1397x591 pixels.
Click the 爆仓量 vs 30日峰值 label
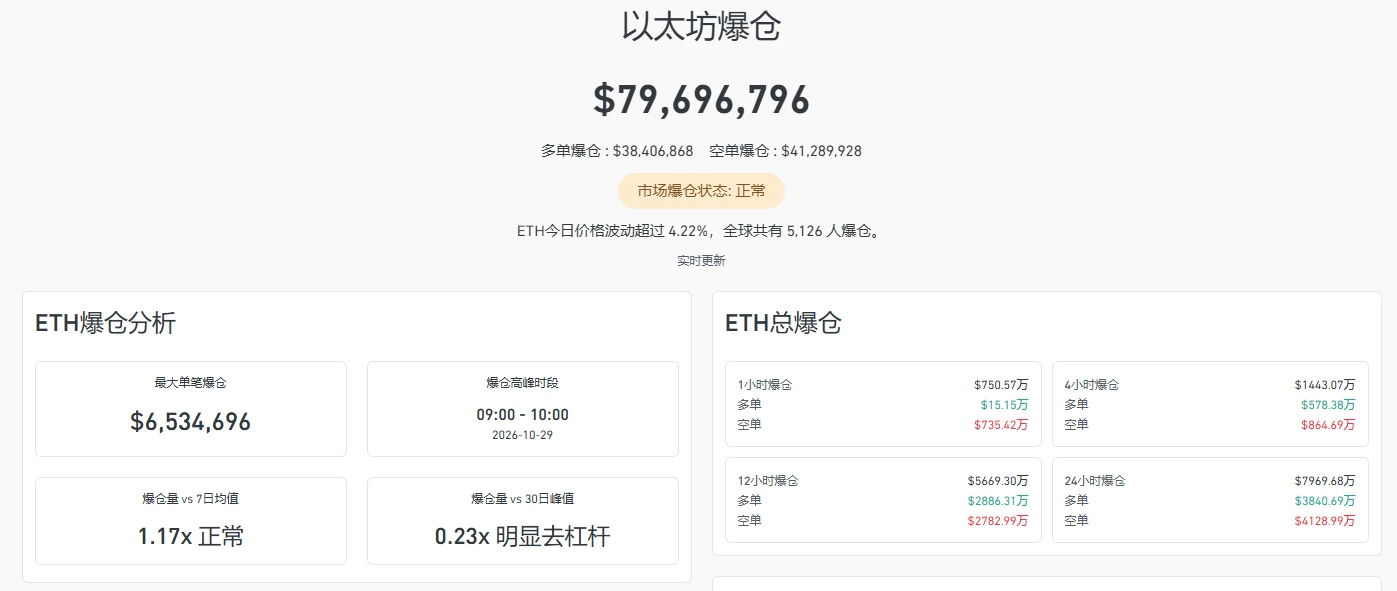pos(522,499)
